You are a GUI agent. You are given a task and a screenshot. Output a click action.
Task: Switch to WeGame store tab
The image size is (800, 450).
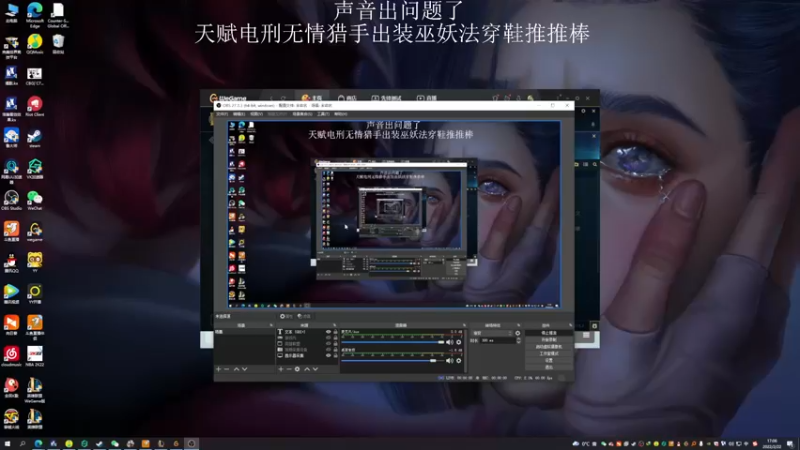pyautogui.click(x=347, y=98)
